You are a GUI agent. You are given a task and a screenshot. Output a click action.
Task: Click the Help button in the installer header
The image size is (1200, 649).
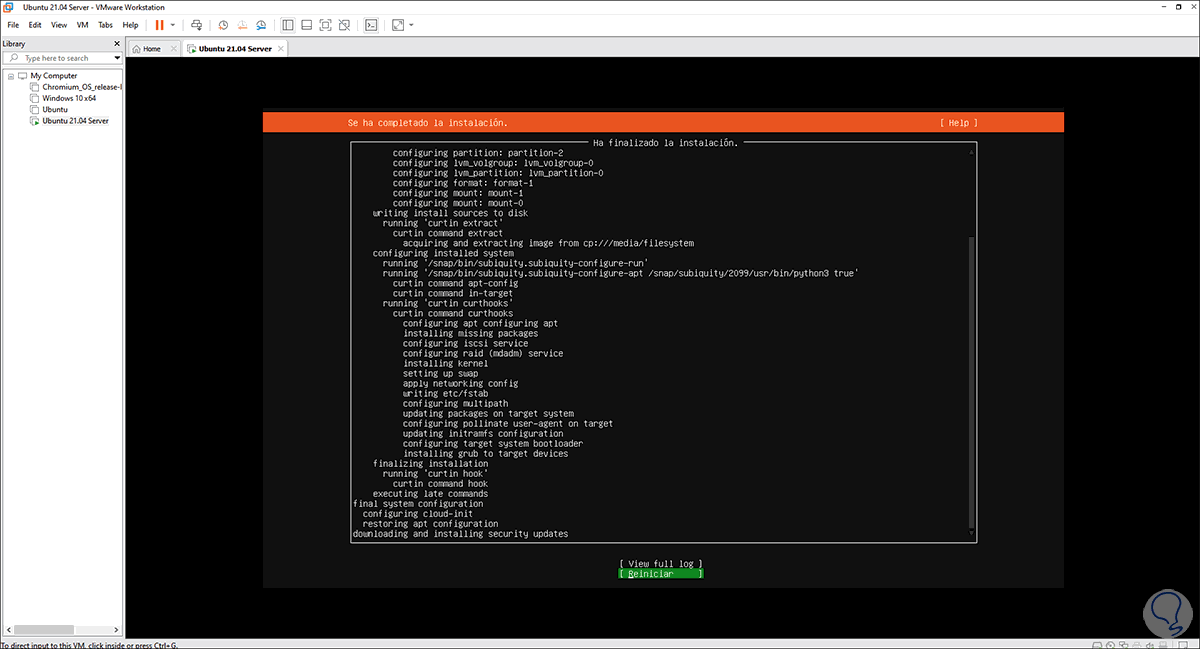coord(959,122)
